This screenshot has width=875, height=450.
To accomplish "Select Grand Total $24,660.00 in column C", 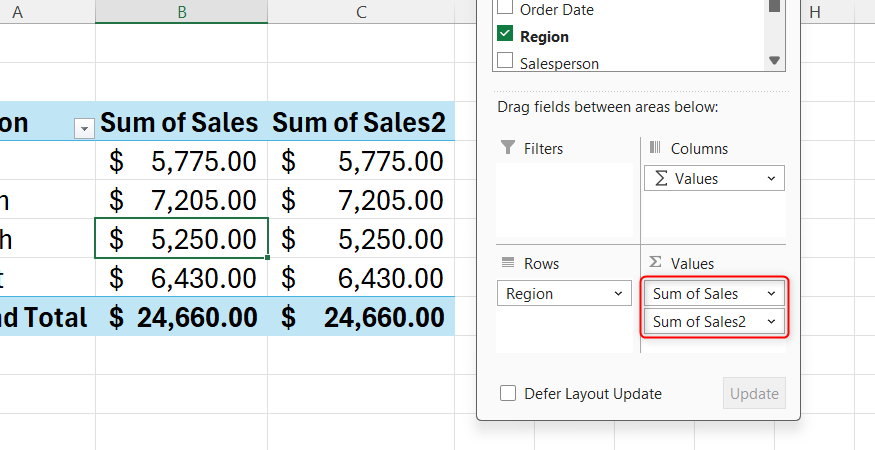I will pos(361,317).
